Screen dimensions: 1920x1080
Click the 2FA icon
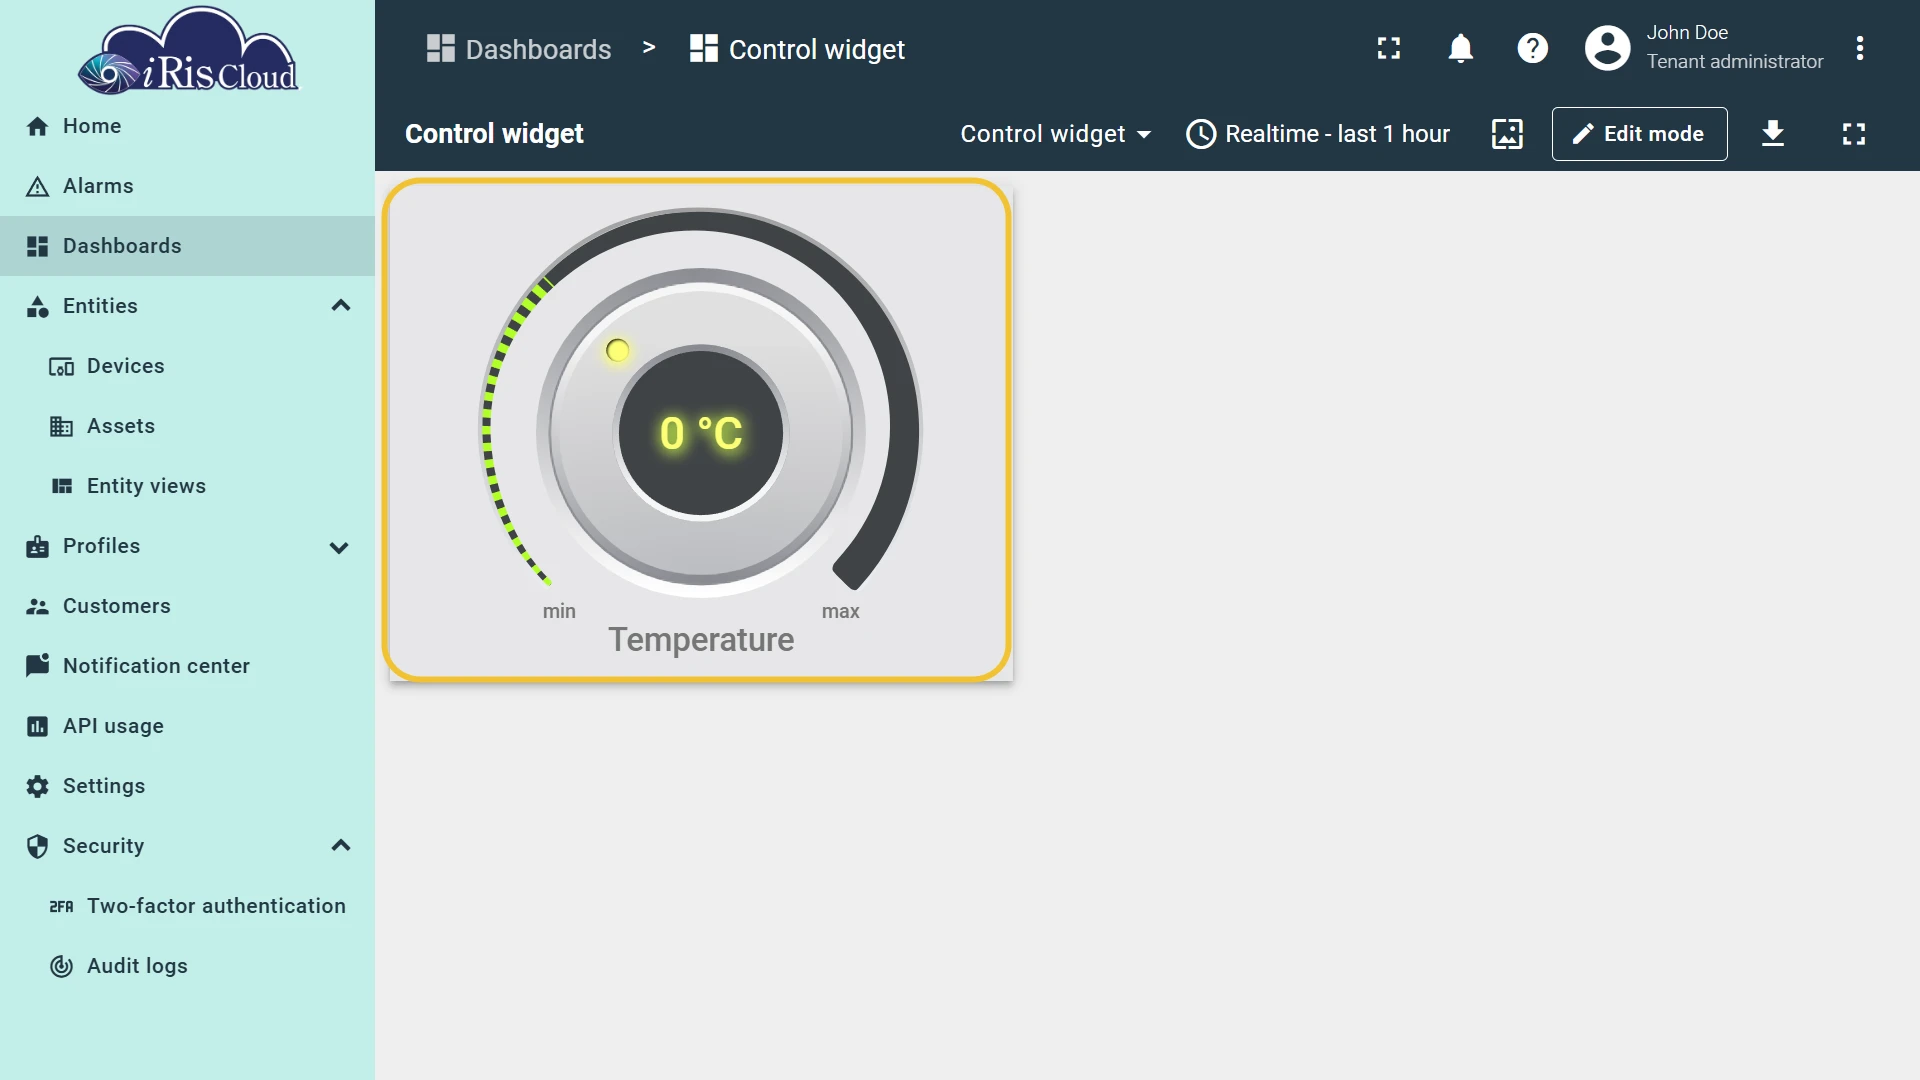point(61,906)
